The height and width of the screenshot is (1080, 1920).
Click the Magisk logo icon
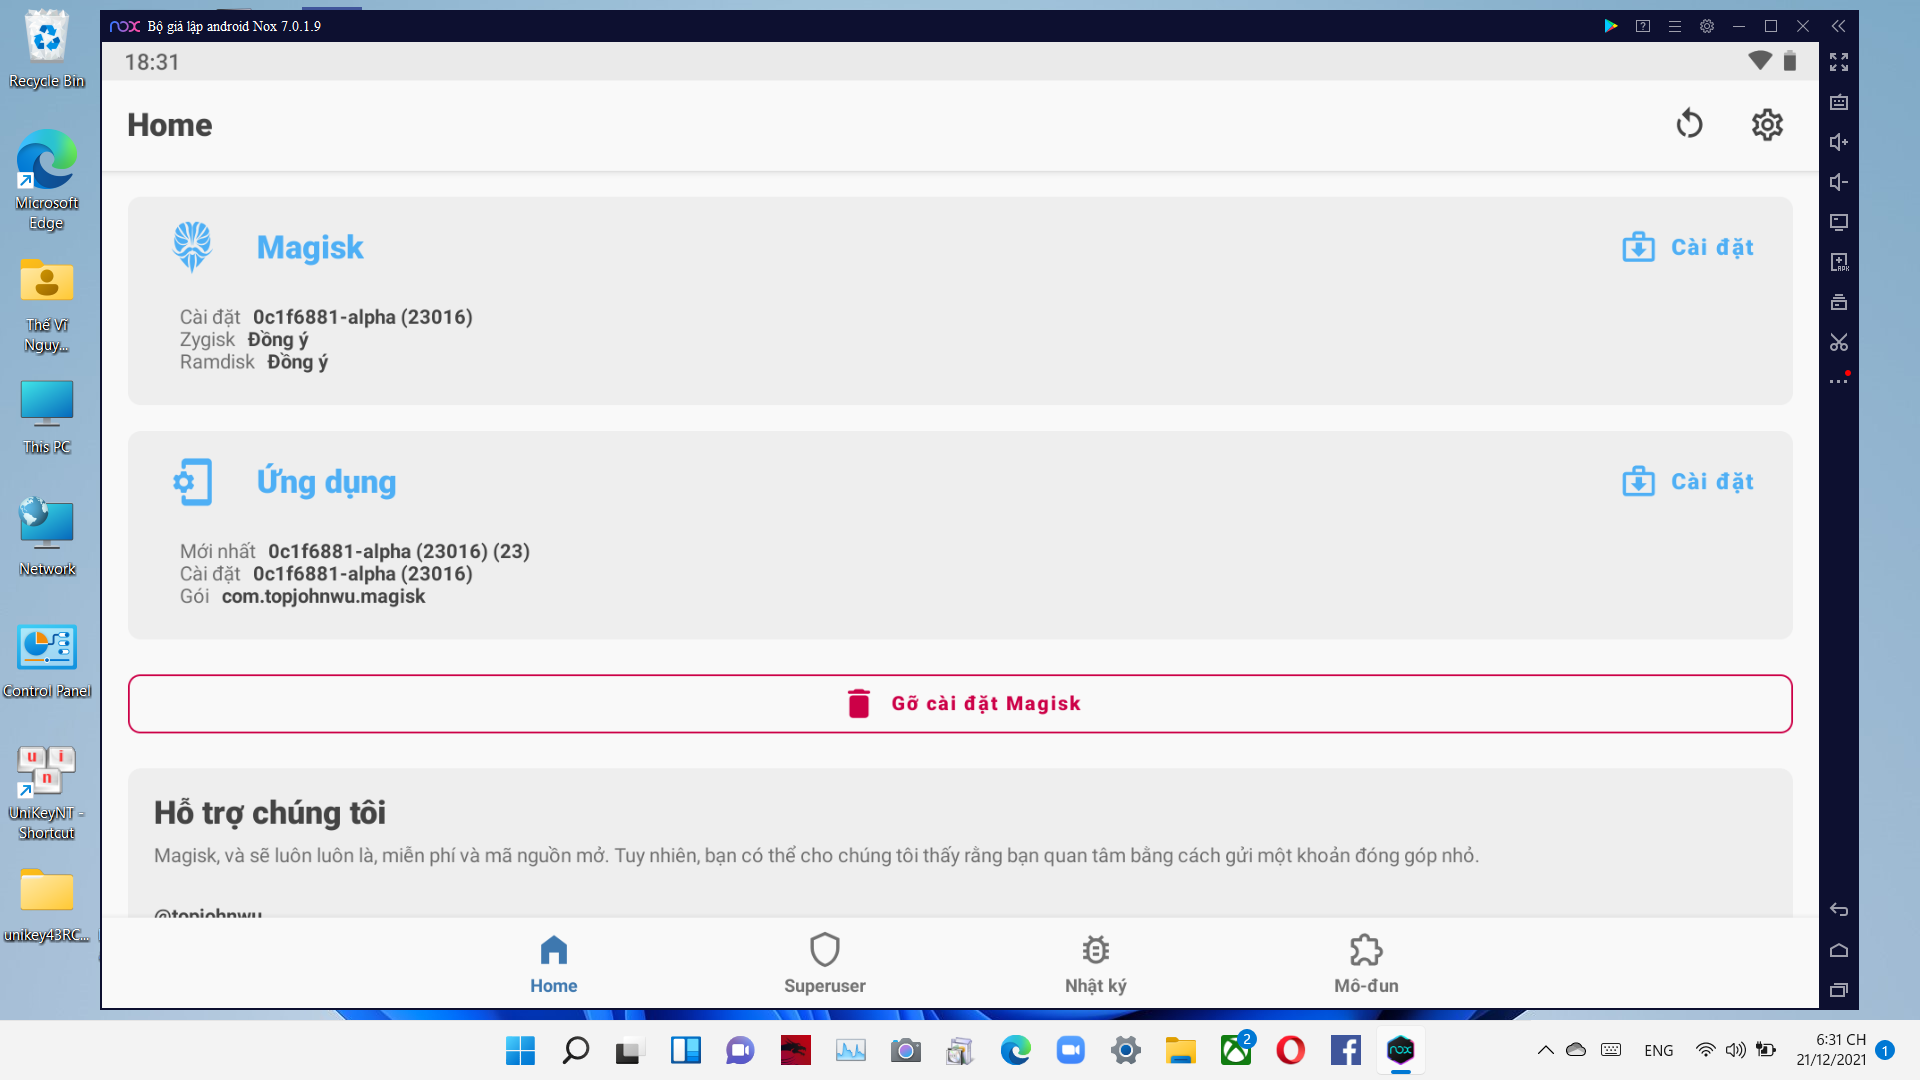192,247
